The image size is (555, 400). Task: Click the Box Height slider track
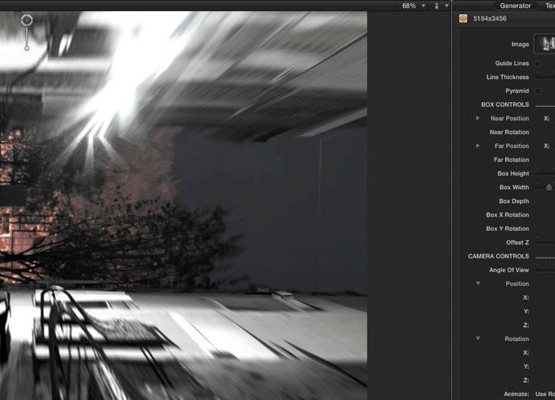click(x=545, y=173)
